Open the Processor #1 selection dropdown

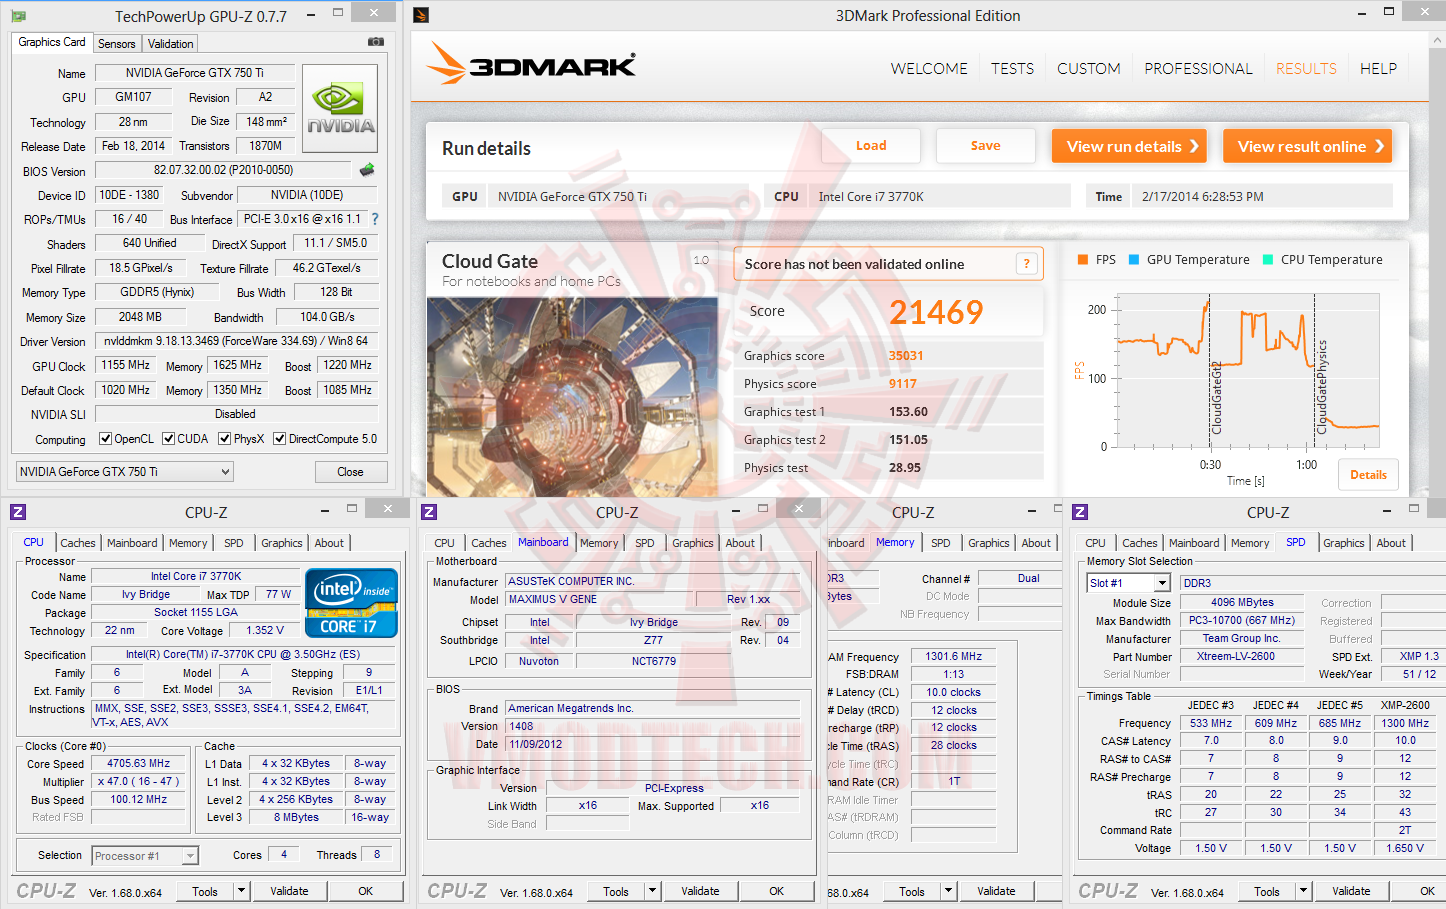[145, 856]
